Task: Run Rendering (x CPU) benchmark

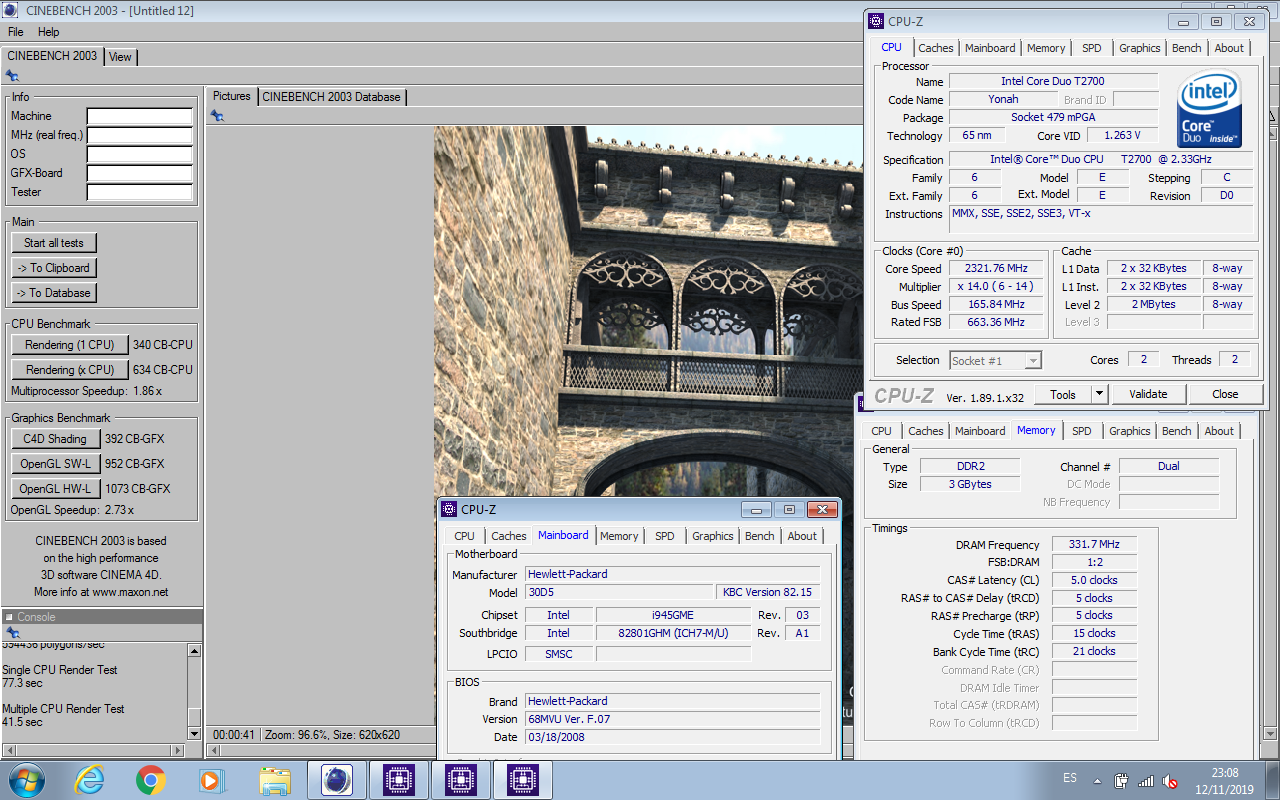Action: pos(70,370)
